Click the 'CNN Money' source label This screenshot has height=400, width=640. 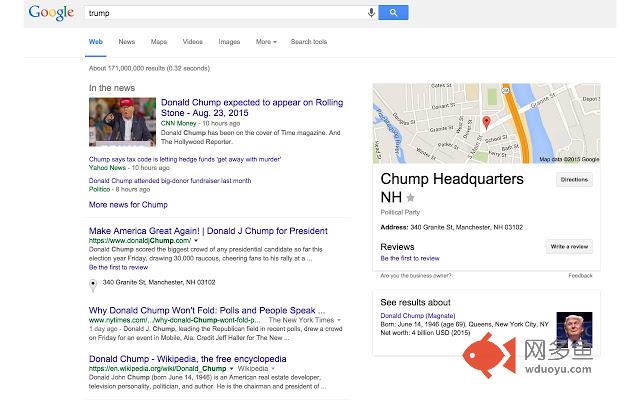[x=178, y=123]
